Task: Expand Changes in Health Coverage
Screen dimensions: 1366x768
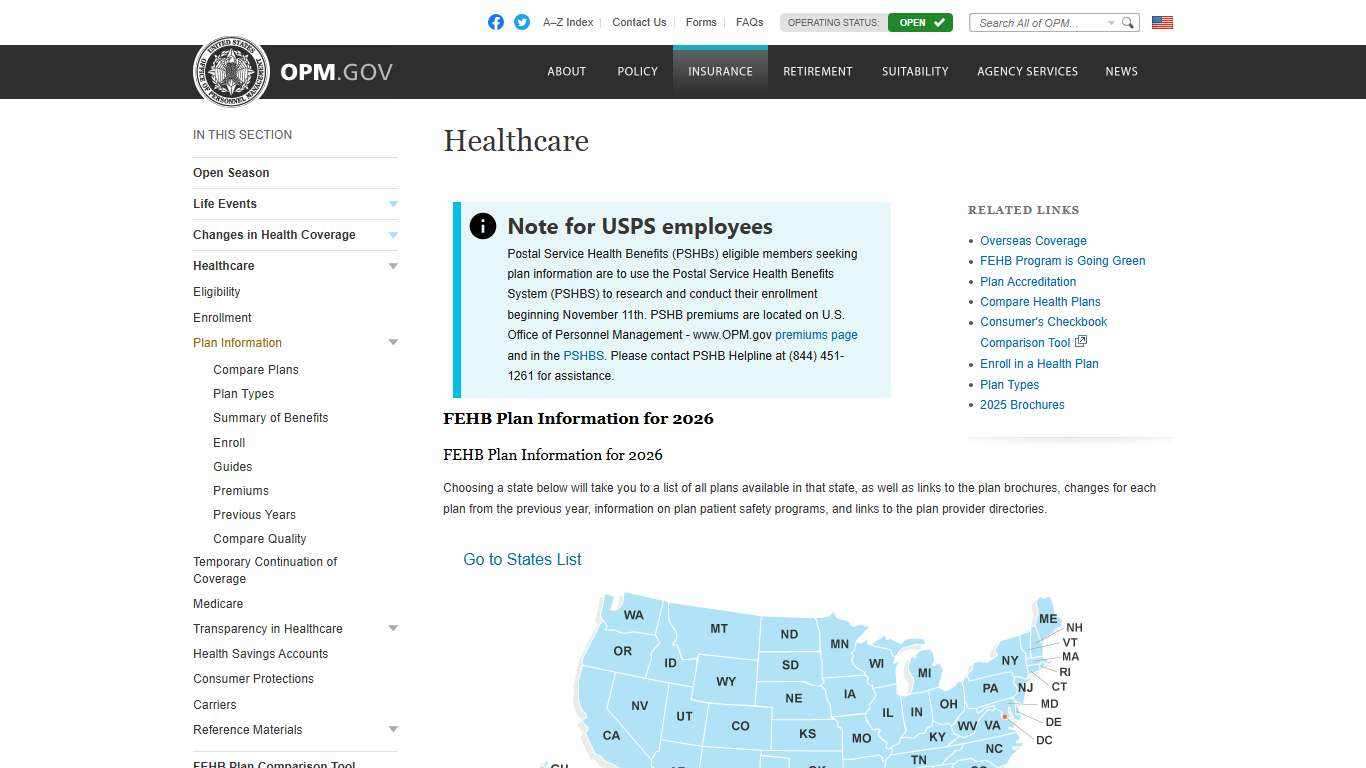Action: coord(393,235)
